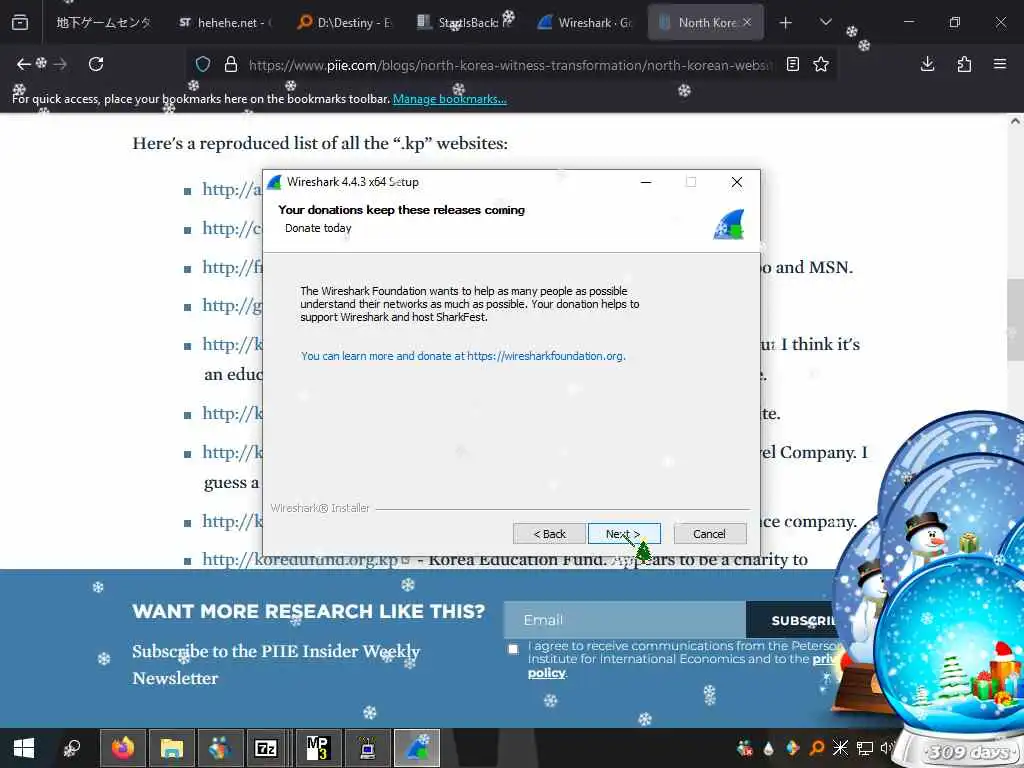Click the snowflake tray icon
Image resolution: width=1024 pixels, height=768 pixels.
coord(840,748)
